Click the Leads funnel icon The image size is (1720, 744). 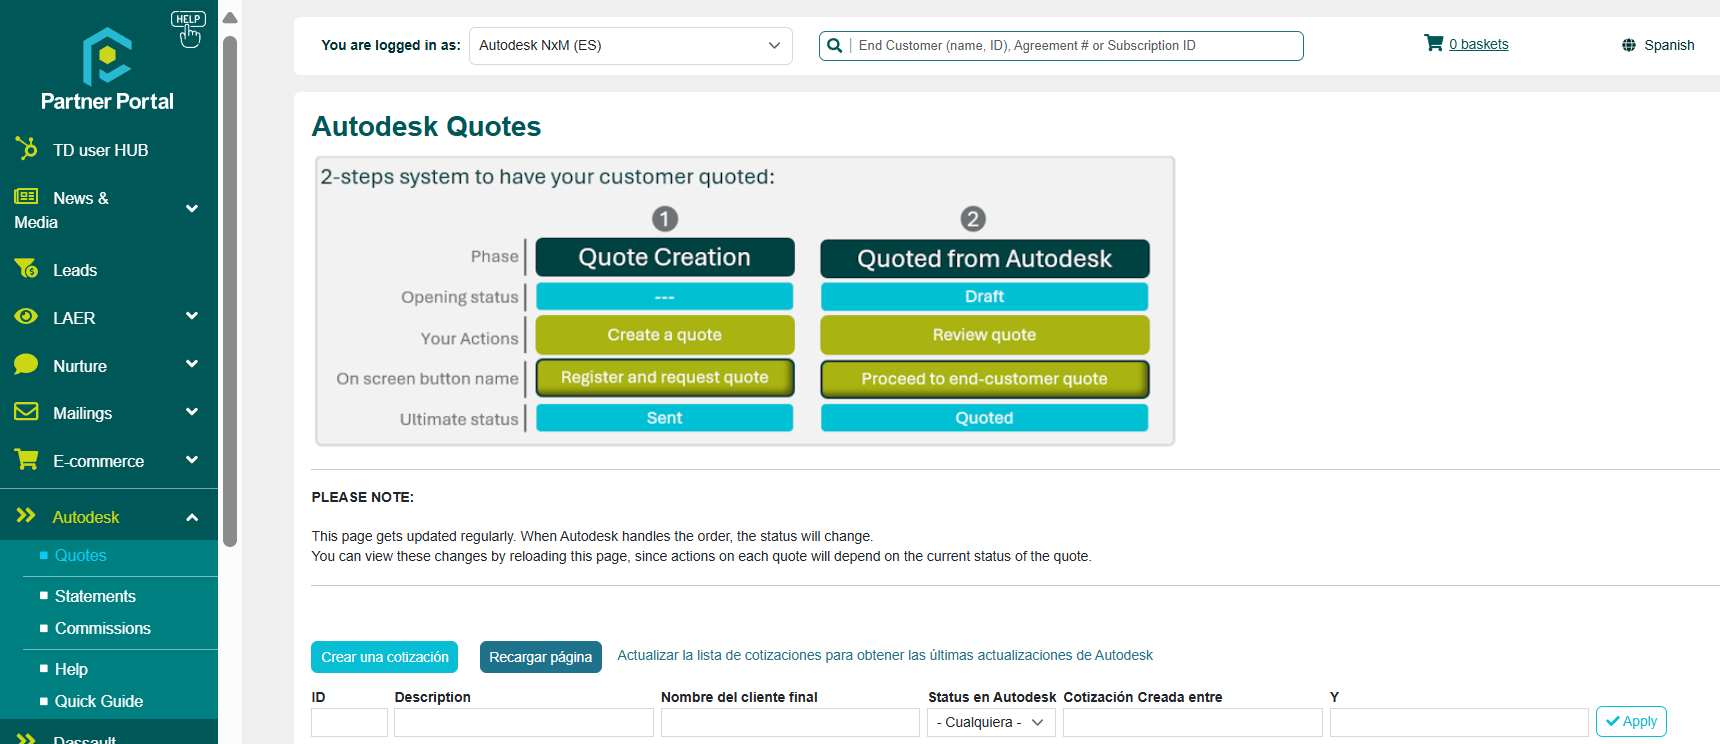coord(26,268)
